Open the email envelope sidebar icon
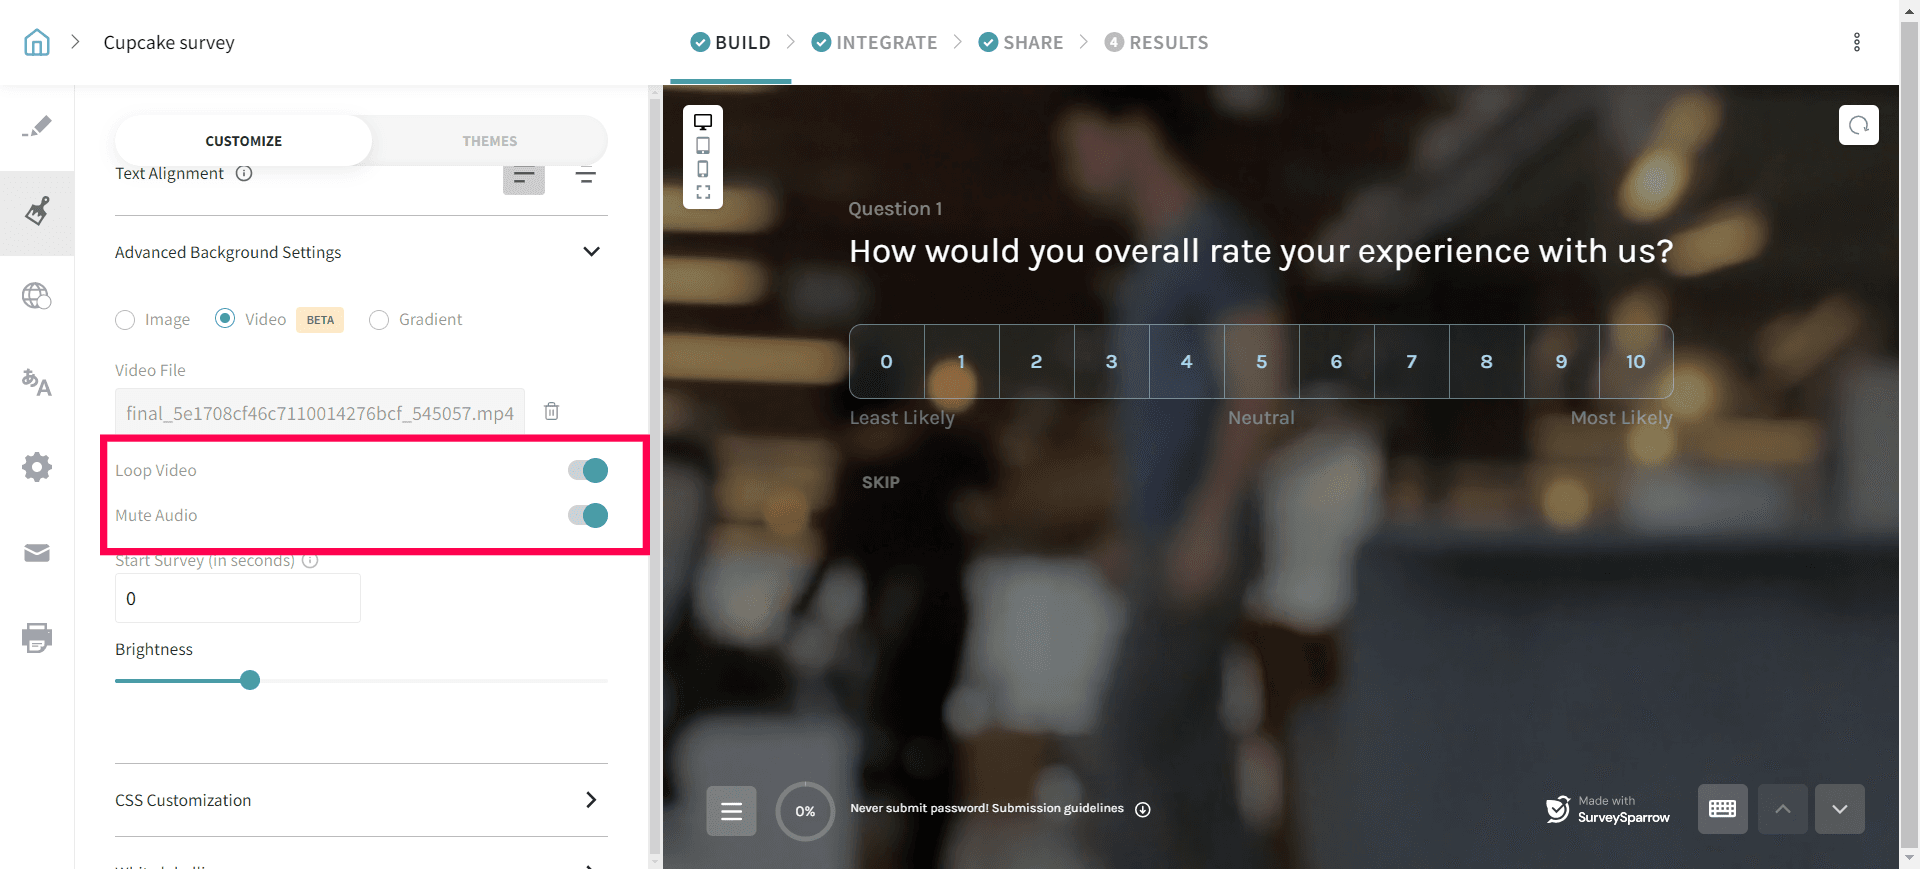This screenshot has height=869, width=1920. click(x=37, y=553)
